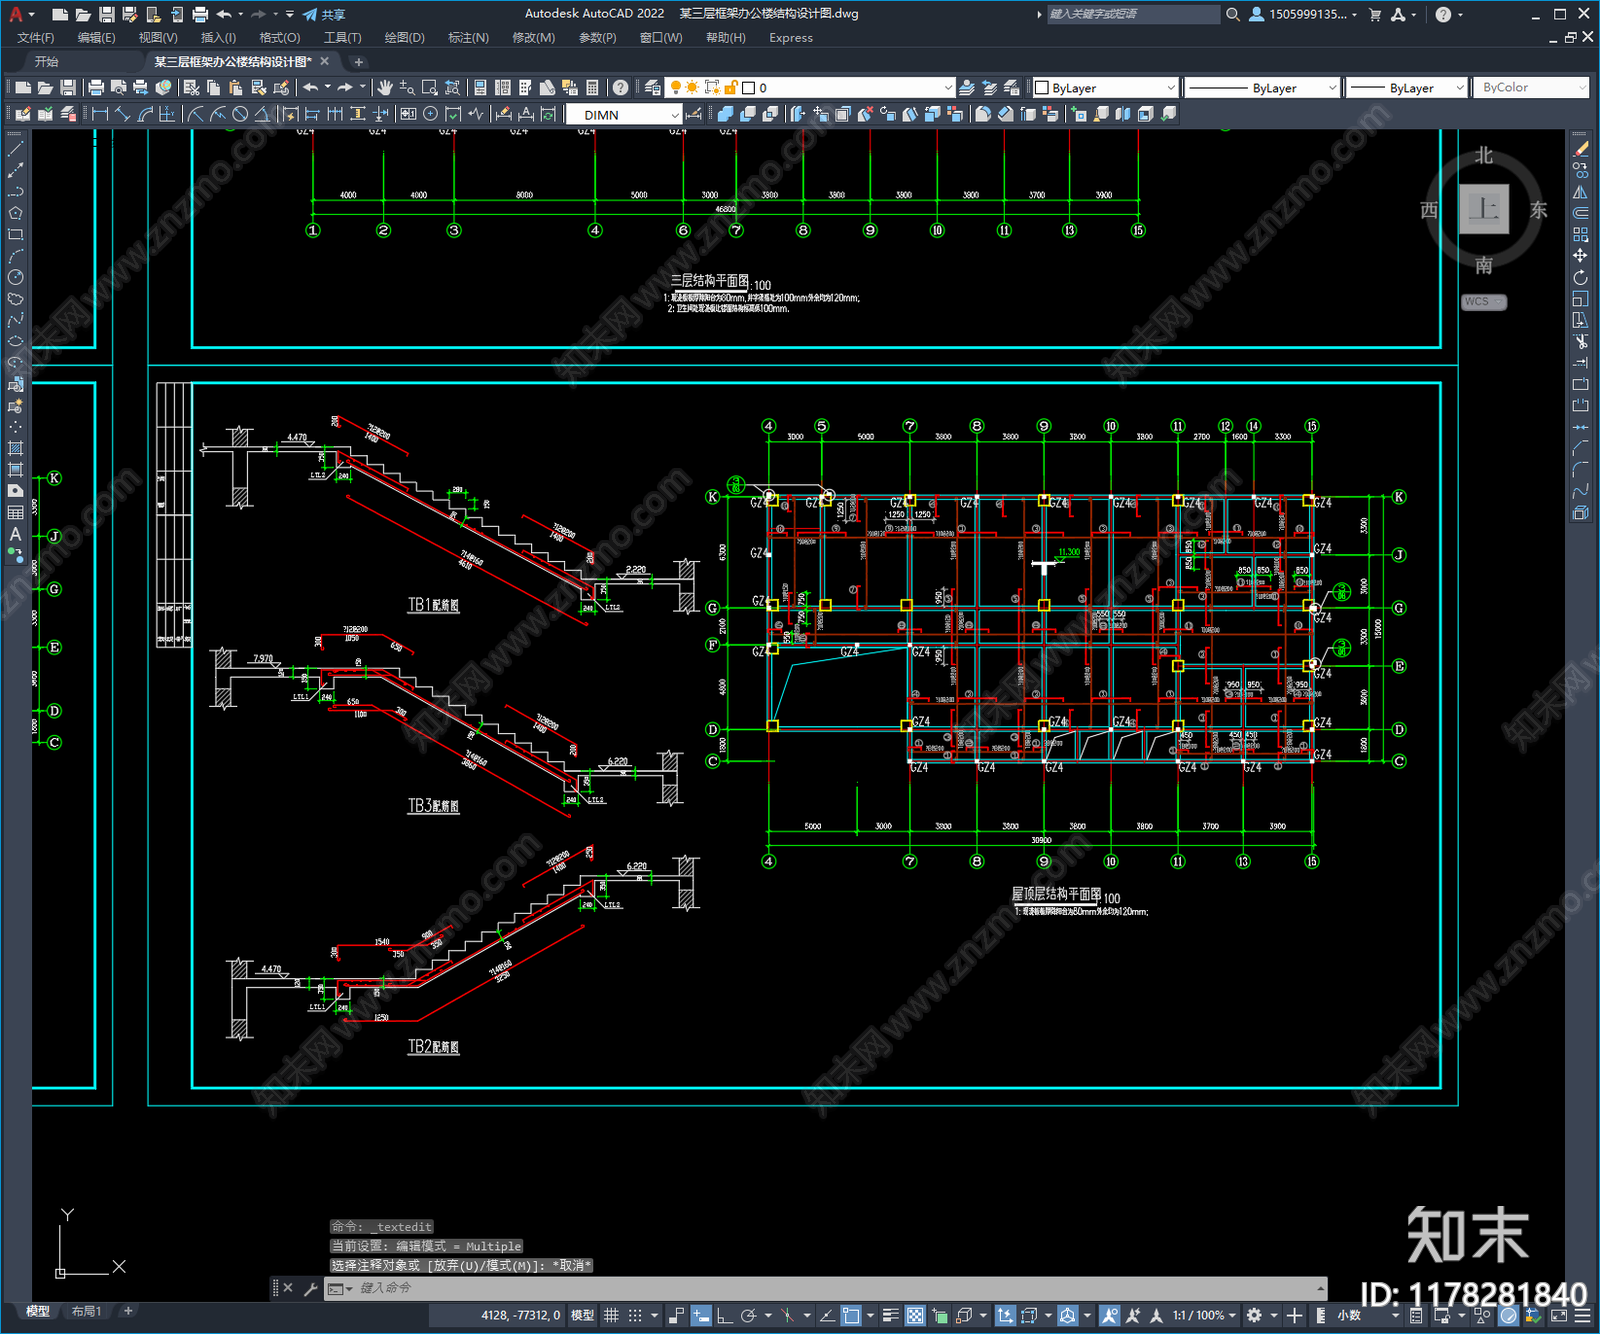Click the Undo arrow in standard toolbar
This screenshot has width=1600, height=1334.
pos(311,88)
